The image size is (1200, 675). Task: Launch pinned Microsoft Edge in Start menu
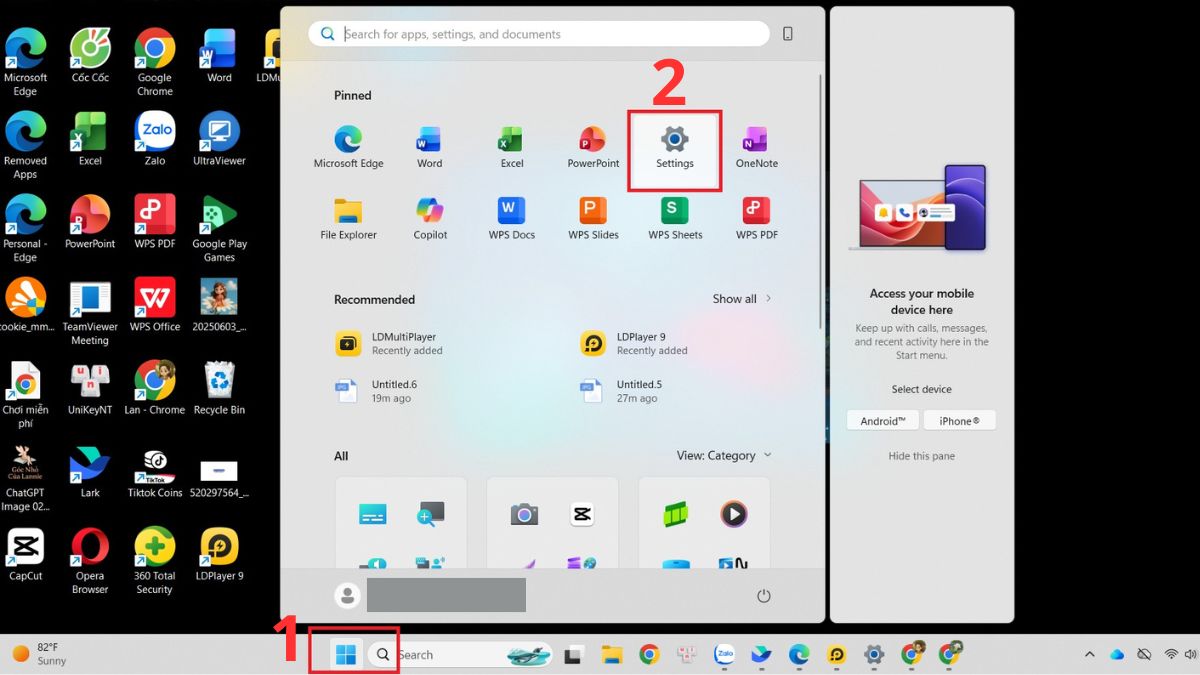348,147
